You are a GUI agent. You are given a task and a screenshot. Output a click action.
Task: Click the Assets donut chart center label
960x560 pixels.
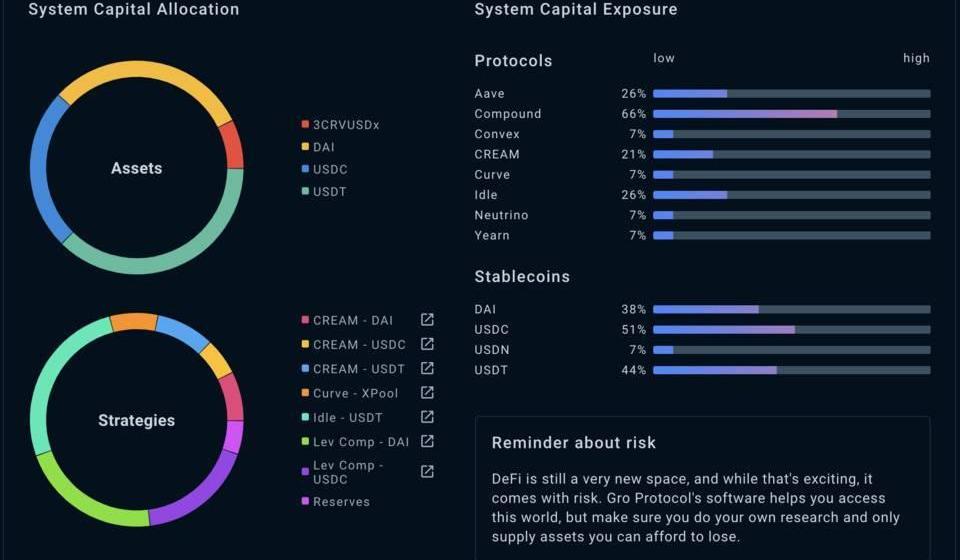[x=136, y=169]
